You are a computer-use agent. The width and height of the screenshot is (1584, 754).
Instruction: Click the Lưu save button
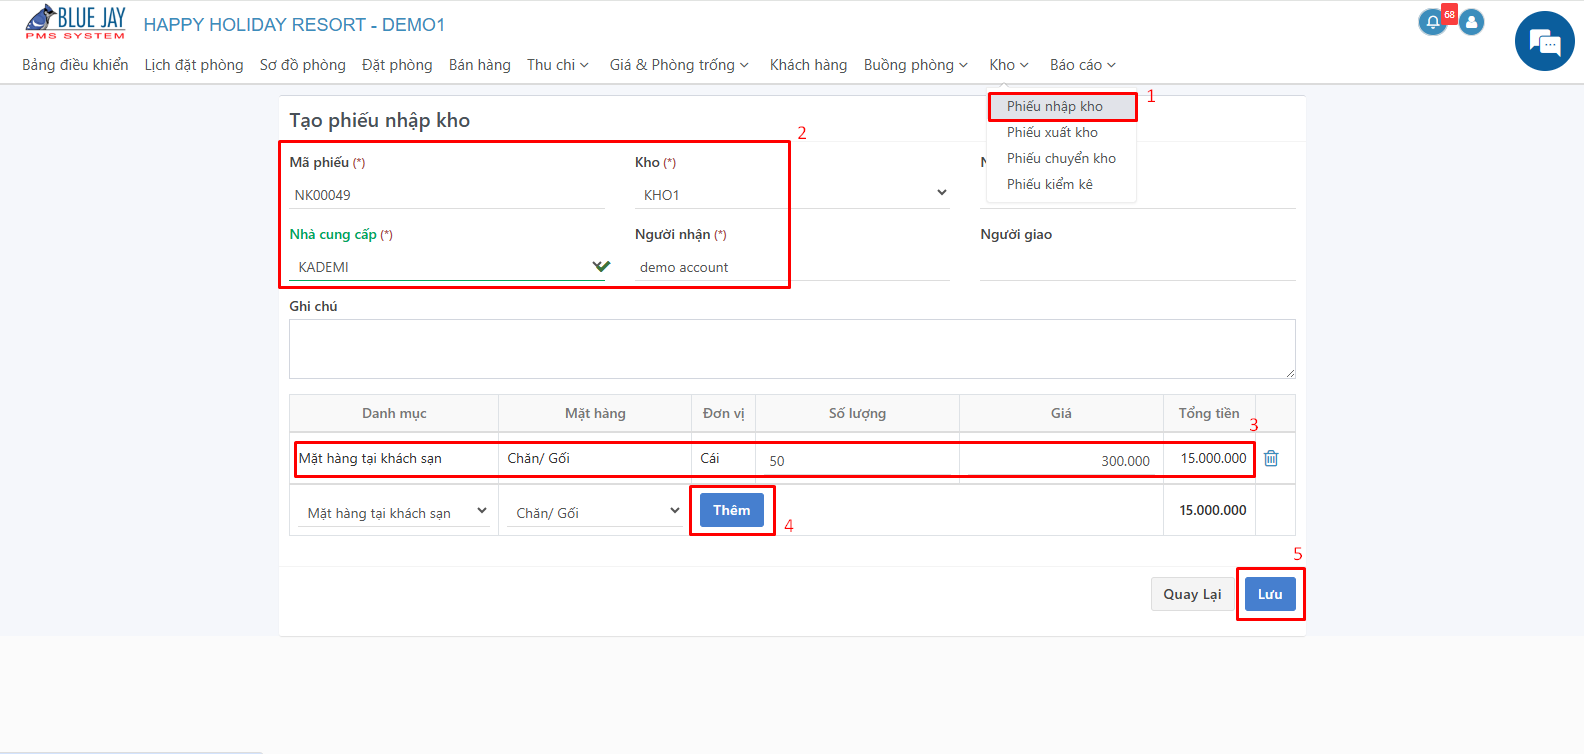1270,594
